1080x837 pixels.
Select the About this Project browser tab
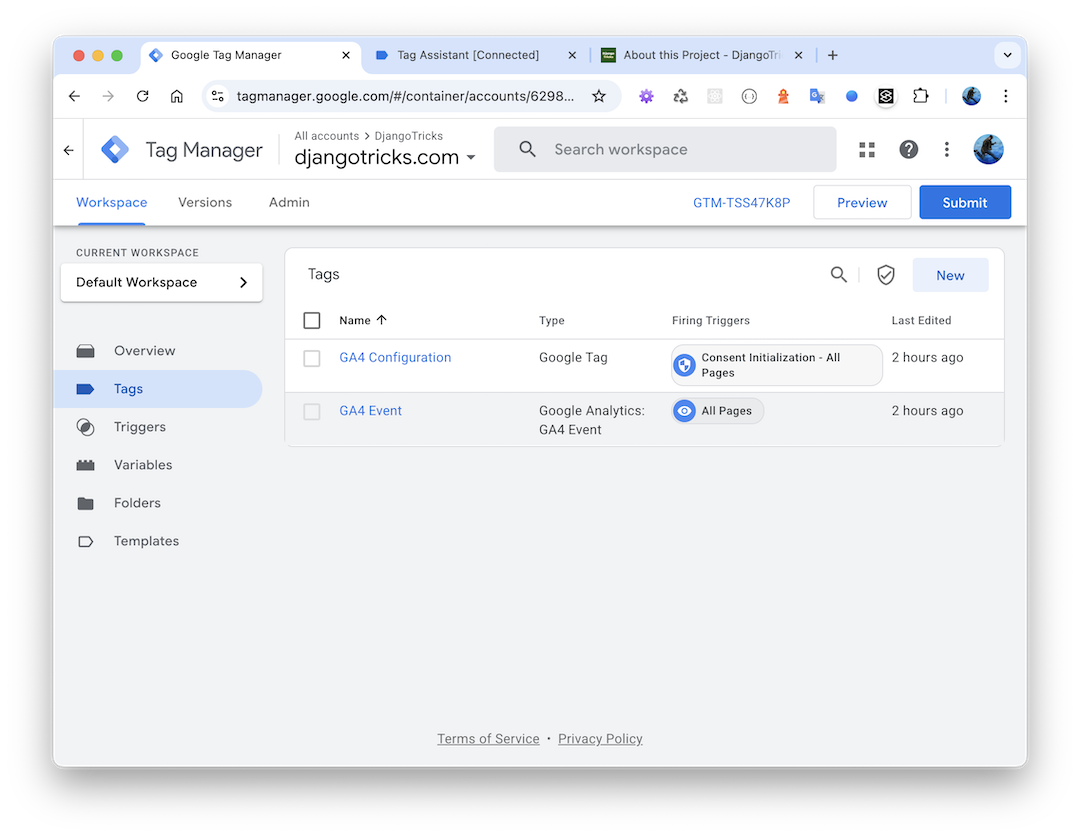702,55
